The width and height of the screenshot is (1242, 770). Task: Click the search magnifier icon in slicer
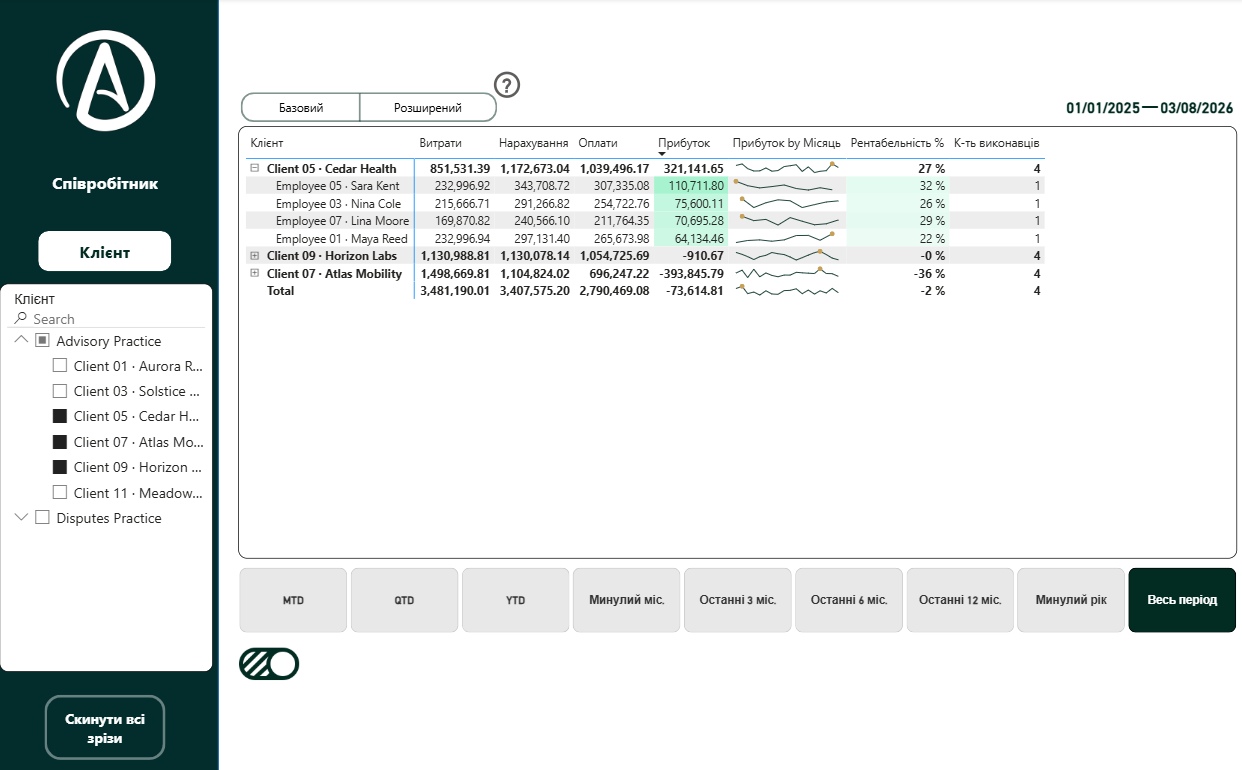(x=21, y=319)
